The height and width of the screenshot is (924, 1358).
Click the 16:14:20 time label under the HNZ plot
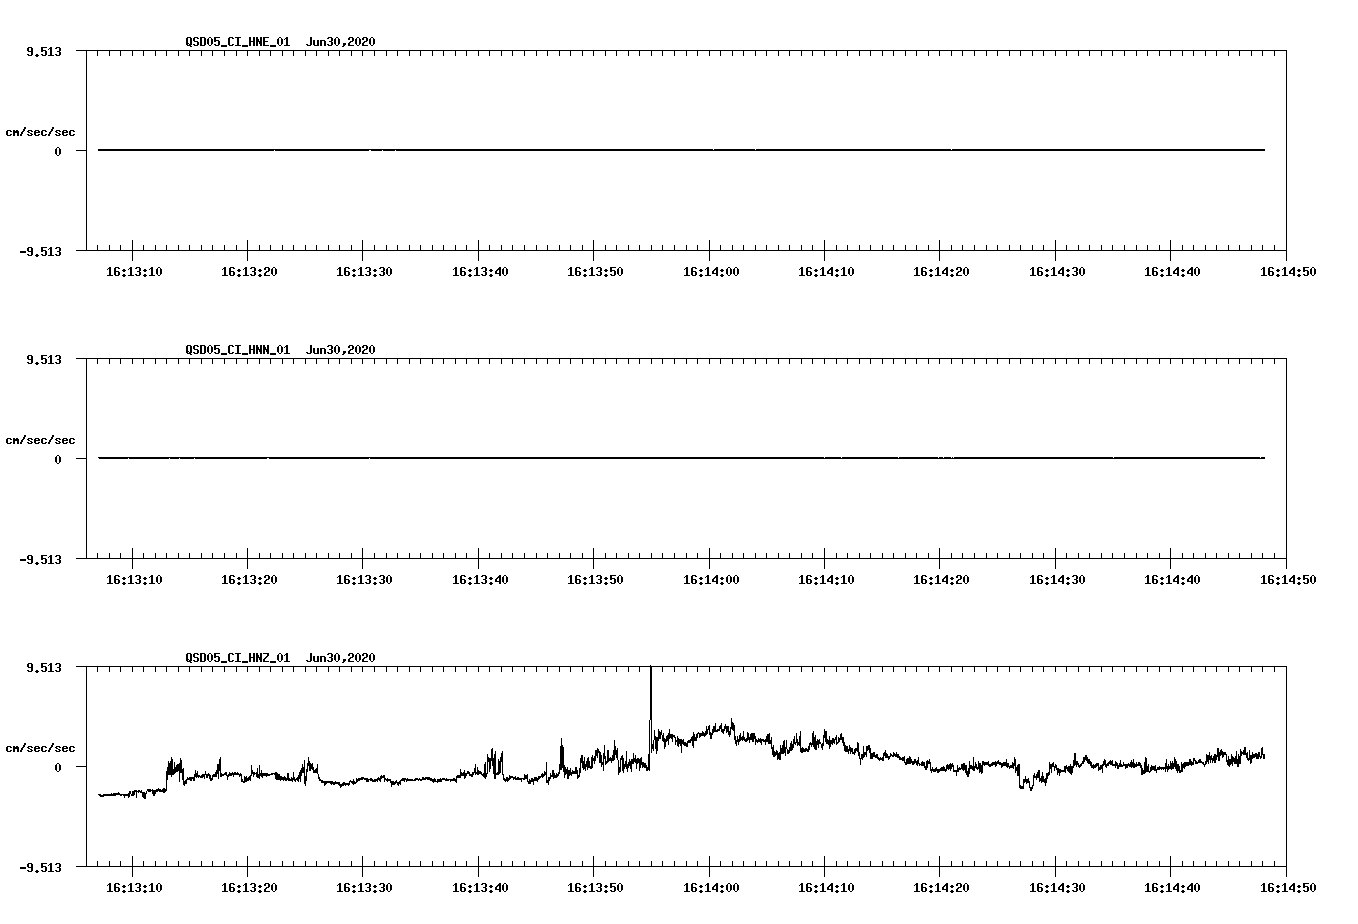pos(941,887)
